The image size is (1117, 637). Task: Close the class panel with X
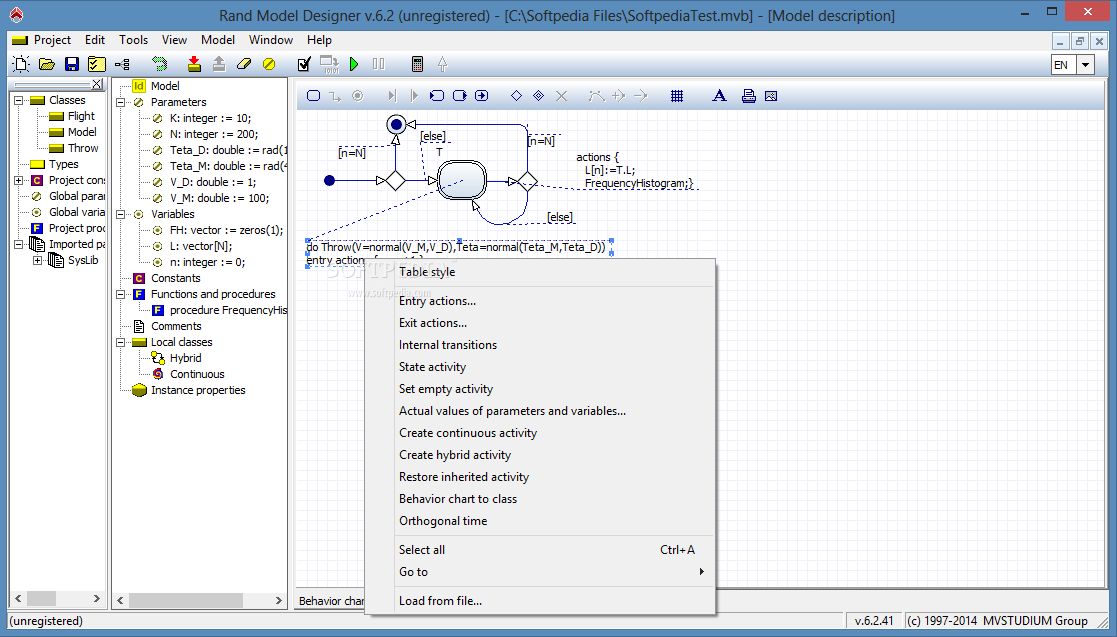click(x=97, y=85)
